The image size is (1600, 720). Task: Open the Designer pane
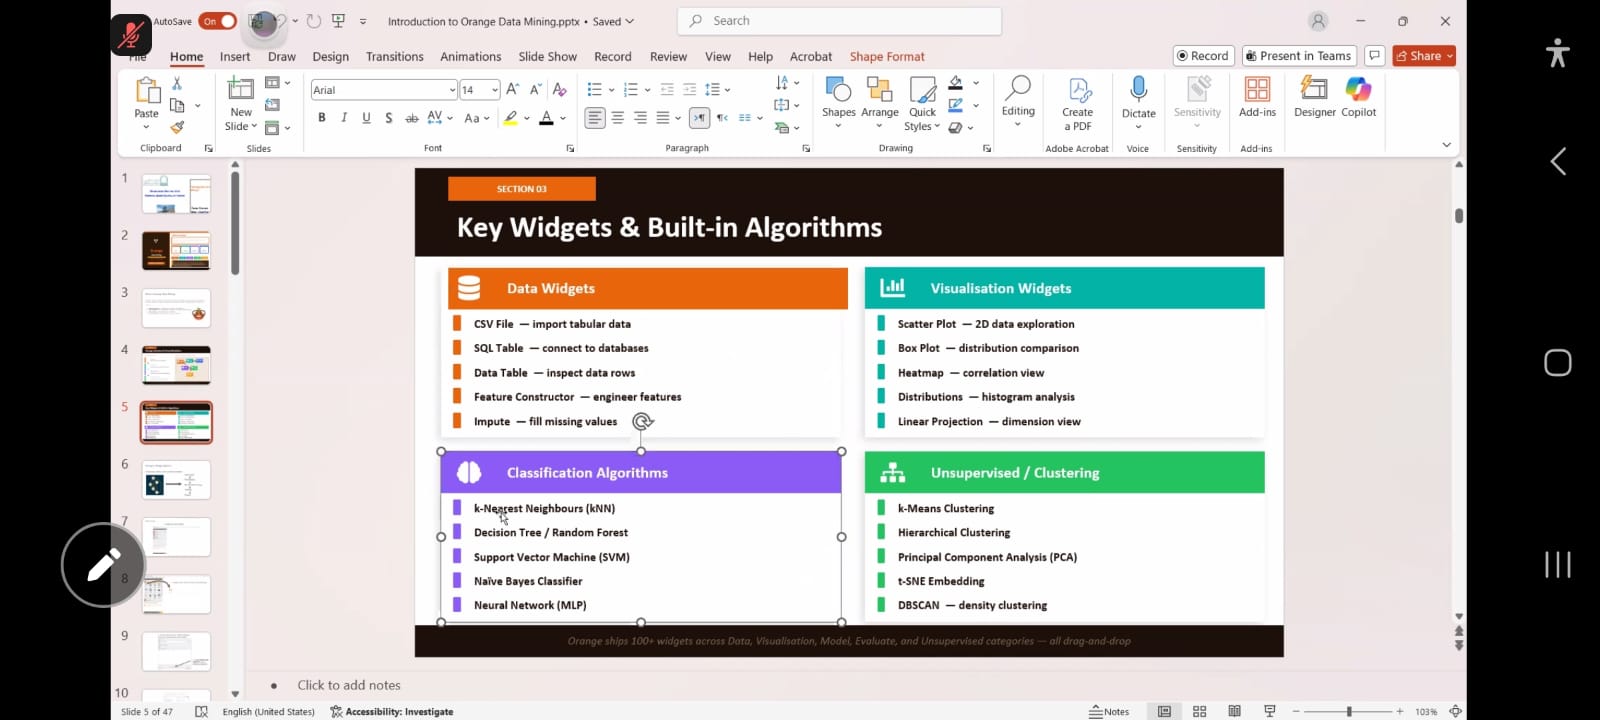1314,97
